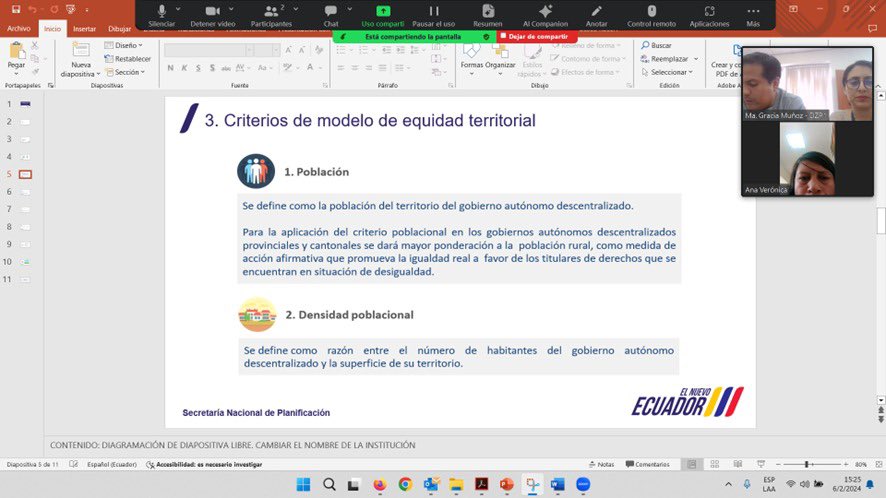Expand video options arrow beside Detener video
Viewport: 886px width, 498px height.
click(231, 9)
